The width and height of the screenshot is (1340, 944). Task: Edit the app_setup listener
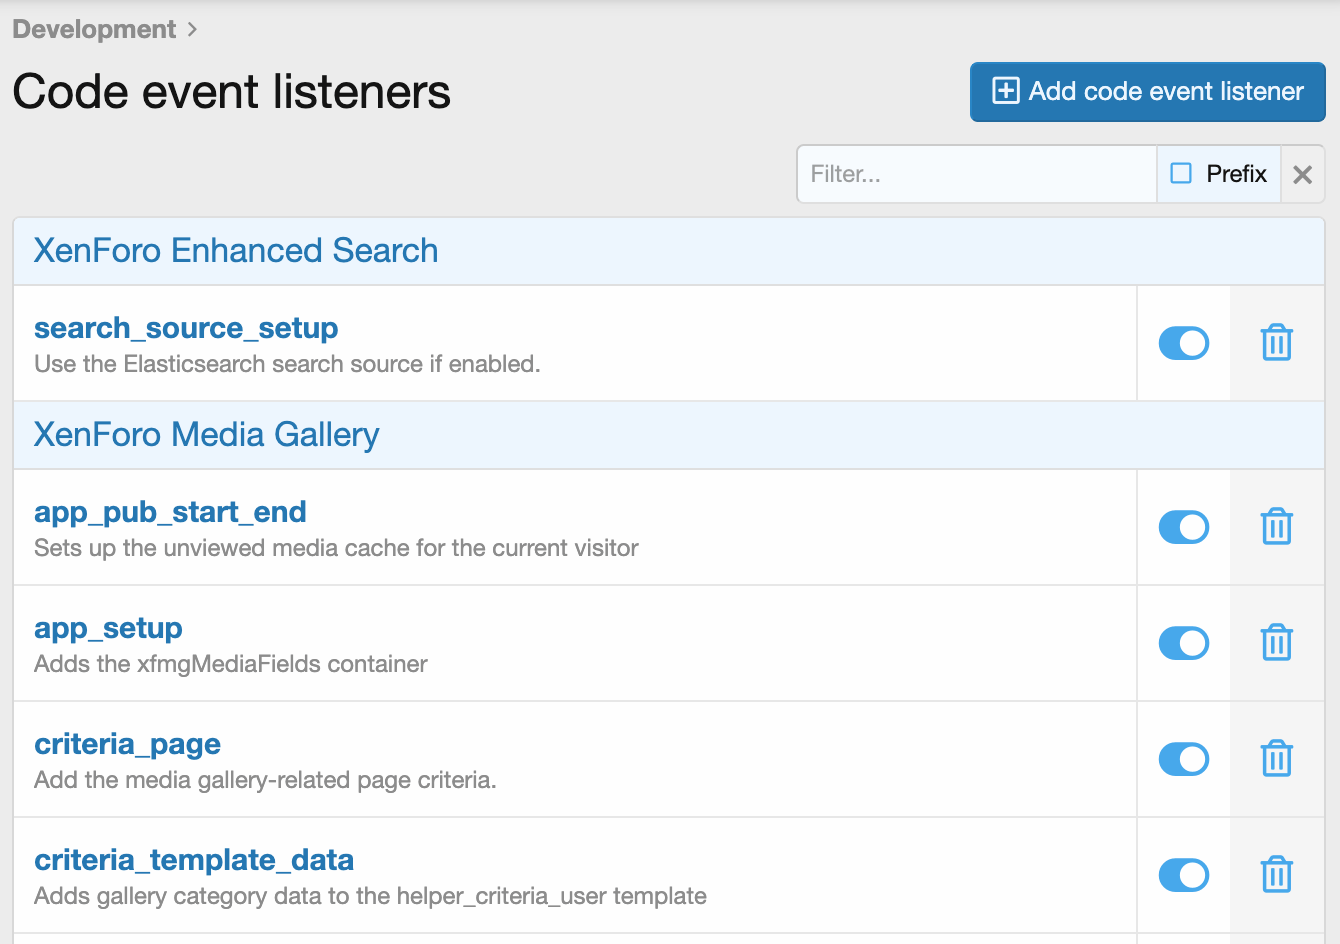pos(108,628)
